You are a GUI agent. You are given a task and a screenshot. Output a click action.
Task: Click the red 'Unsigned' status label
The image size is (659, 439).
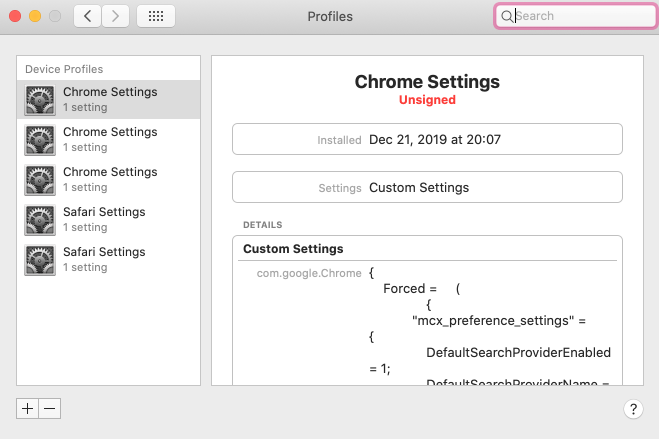coord(427,100)
